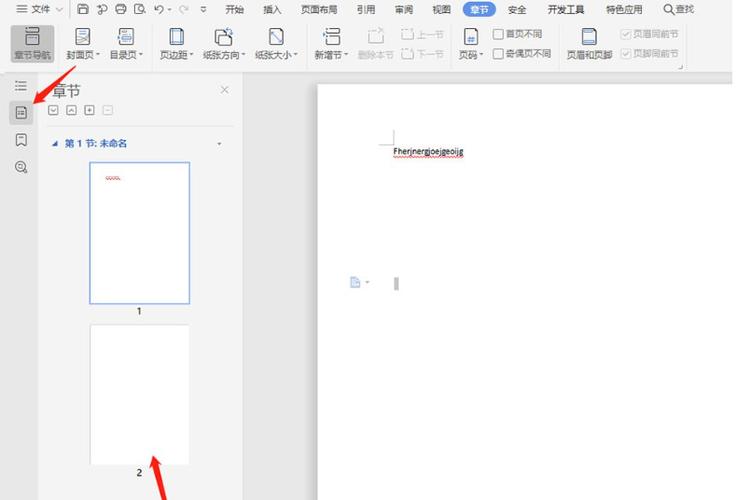Collapse the 第 1 节 section triangle

pos(55,143)
